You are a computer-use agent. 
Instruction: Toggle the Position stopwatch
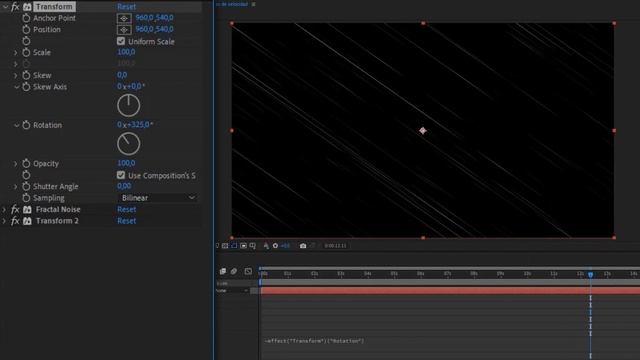tap(26, 29)
